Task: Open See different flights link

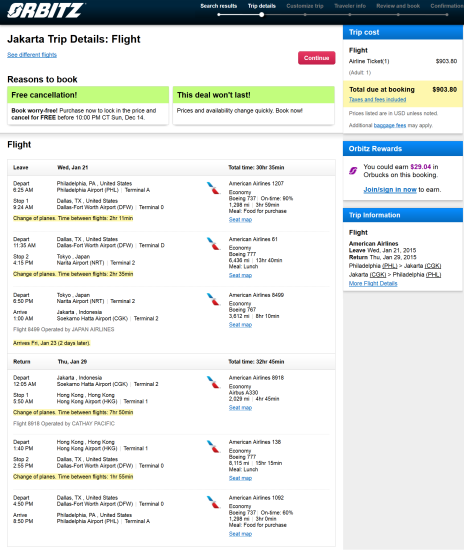Action: pyautogui.click(x=32, y=55)
